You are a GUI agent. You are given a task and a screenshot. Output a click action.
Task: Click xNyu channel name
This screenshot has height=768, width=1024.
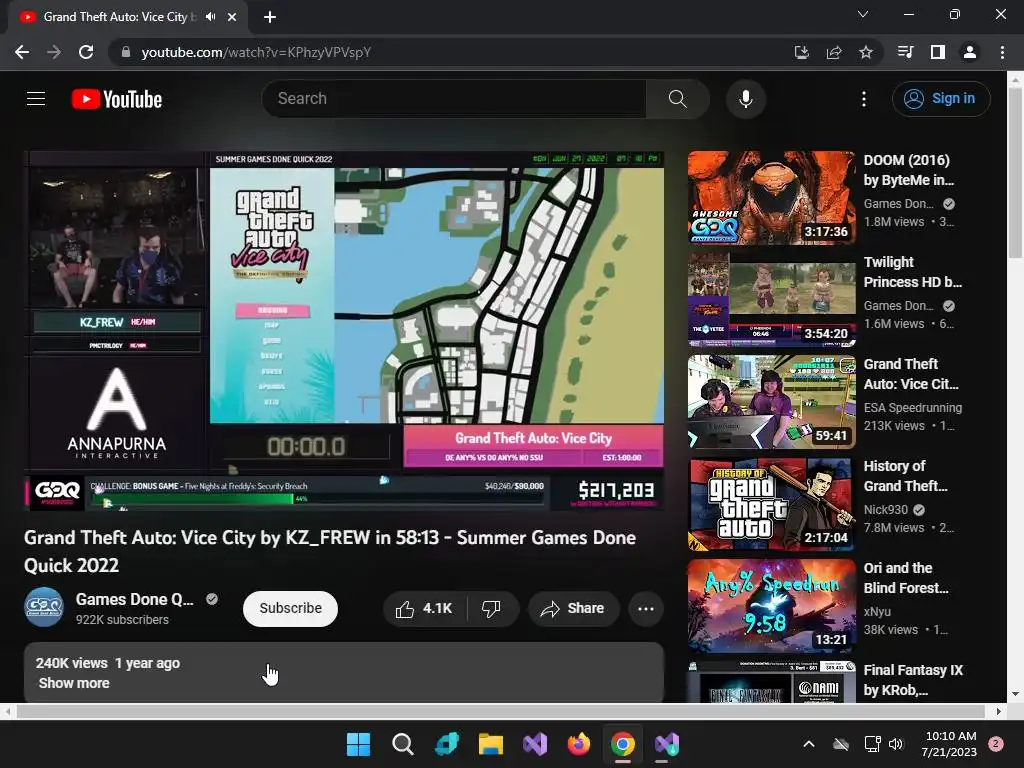(x=877, y=611)
